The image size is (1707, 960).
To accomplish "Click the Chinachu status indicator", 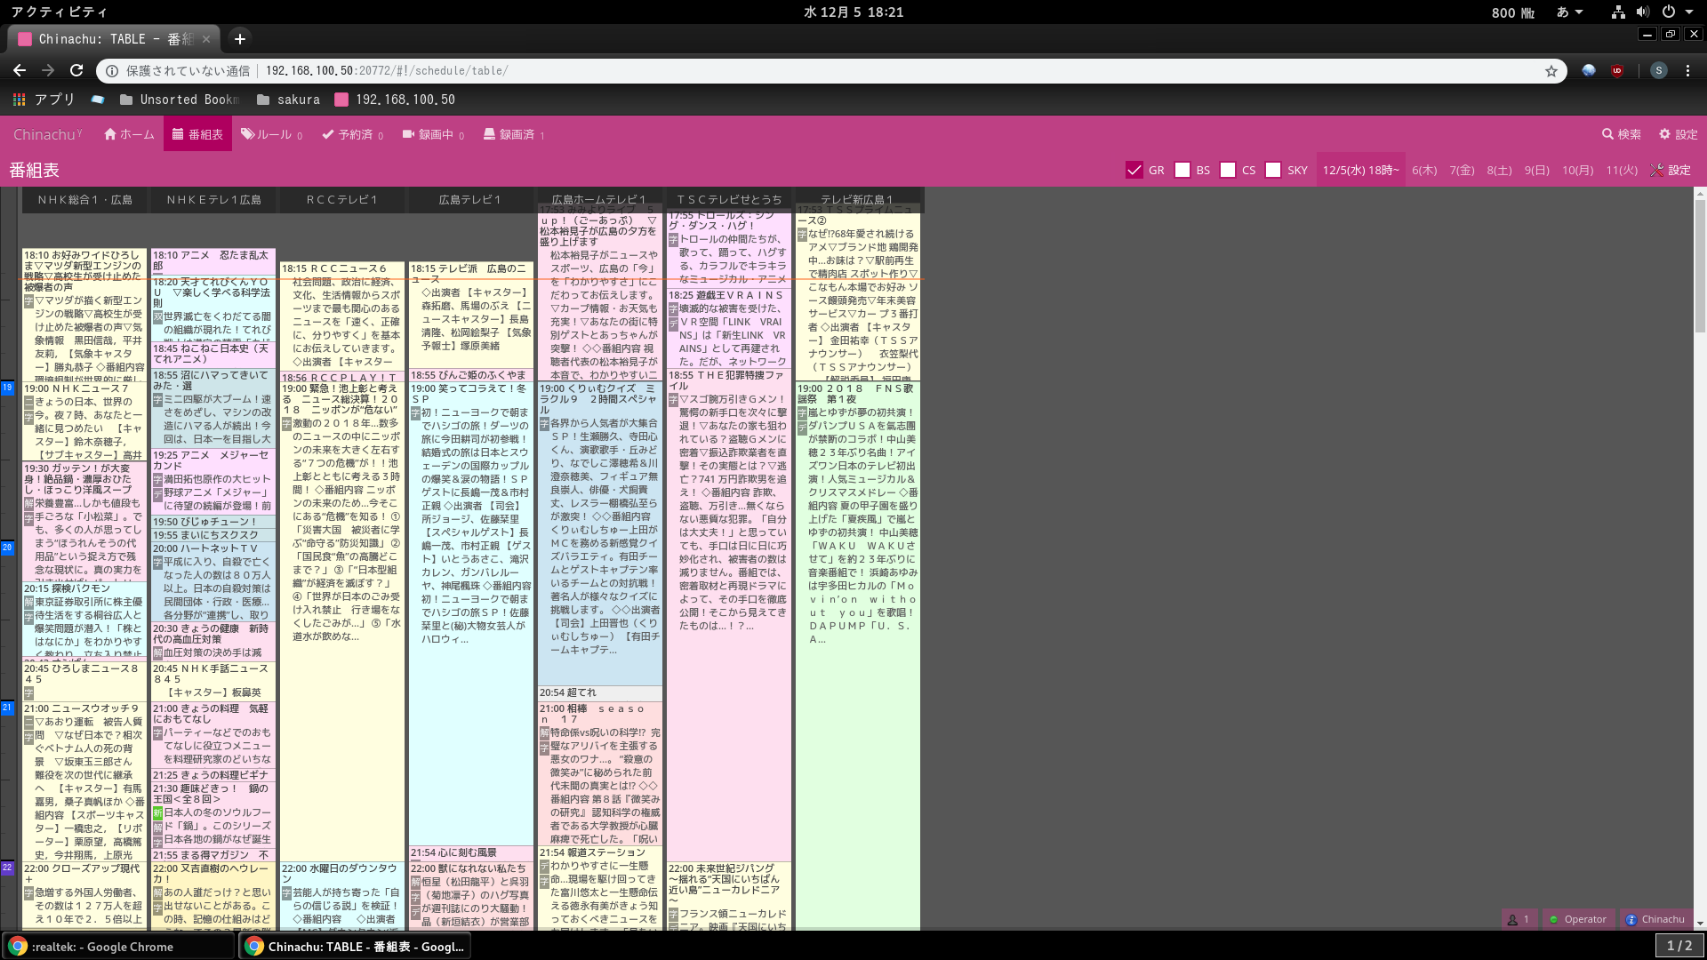I will point(1655,919).
